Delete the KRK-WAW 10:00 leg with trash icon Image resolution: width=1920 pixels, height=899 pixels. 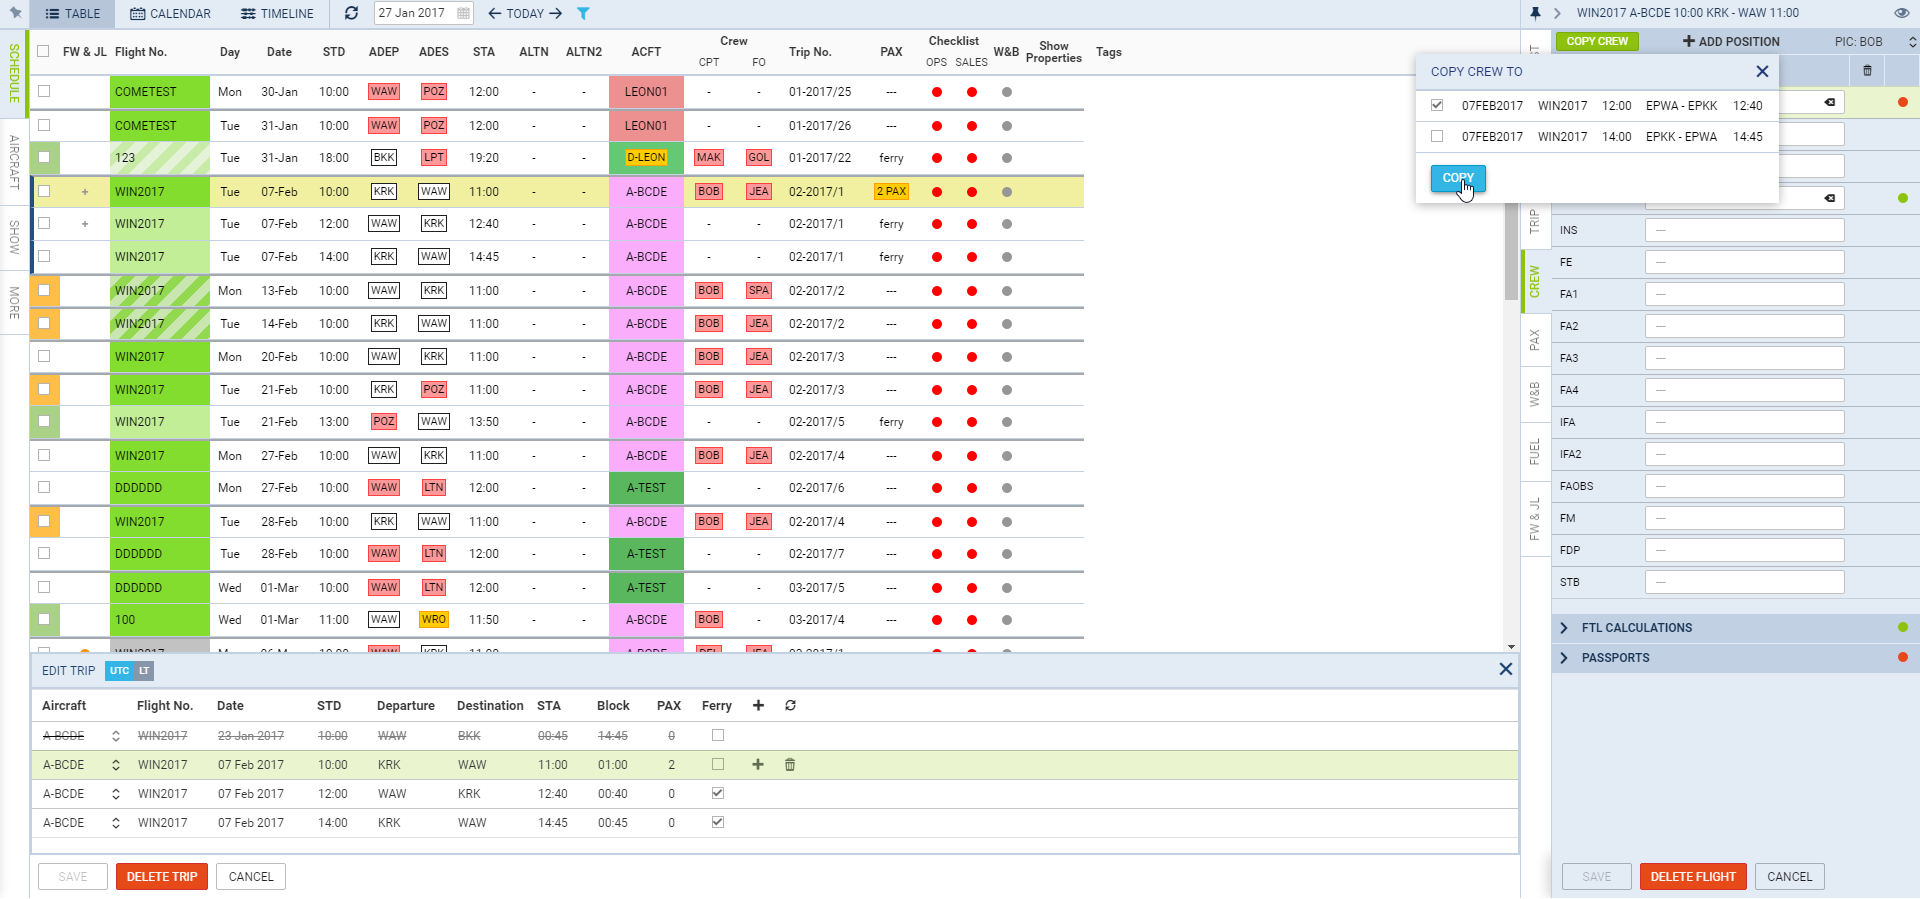click(x=790, y=764)
